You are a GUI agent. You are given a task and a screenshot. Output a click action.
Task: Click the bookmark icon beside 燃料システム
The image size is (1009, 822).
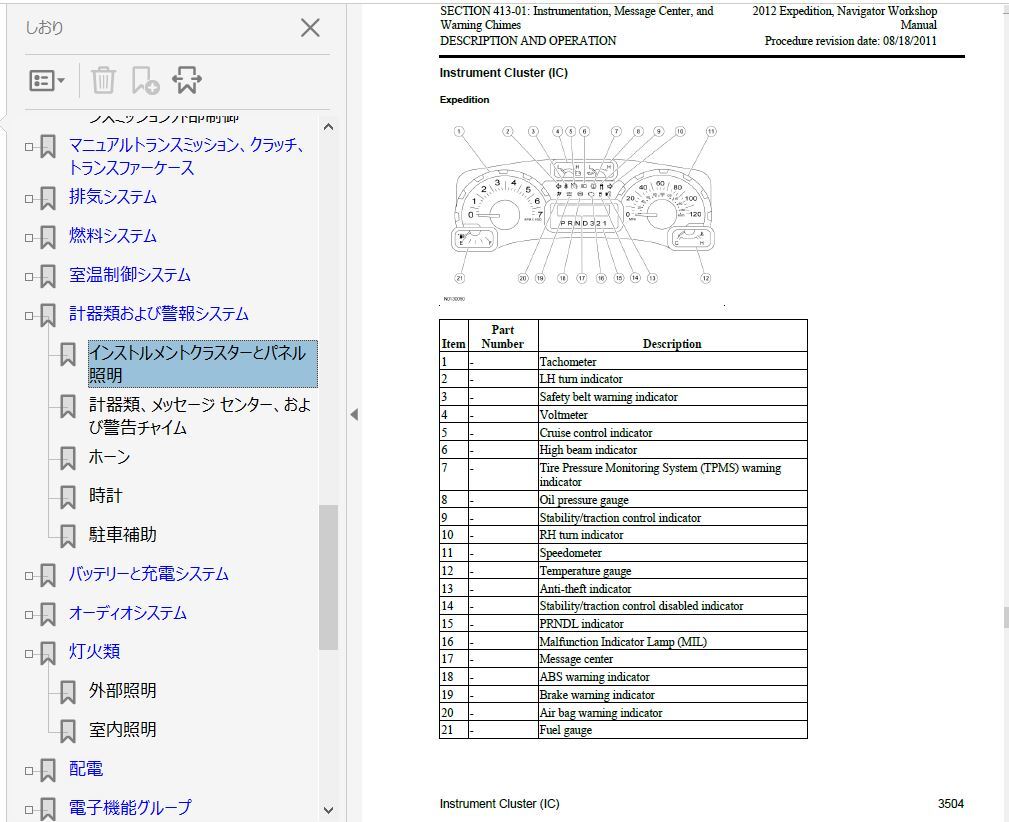pyautogui.click(x=48, y=238)
